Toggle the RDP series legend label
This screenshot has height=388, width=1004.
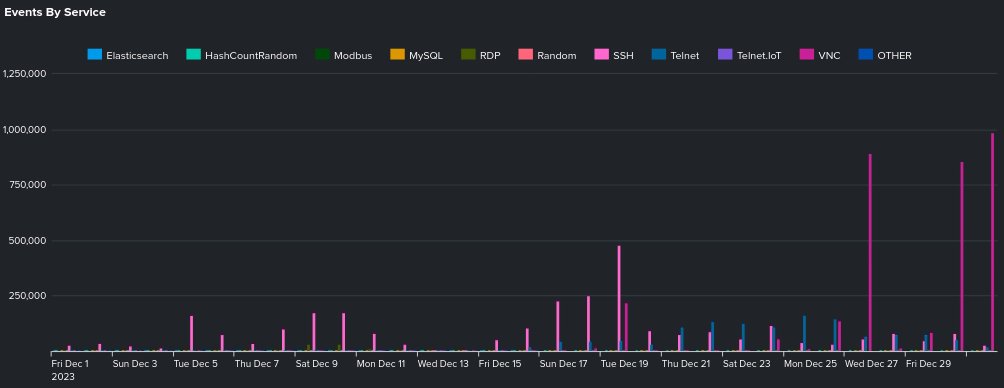[x=490, y=56]
